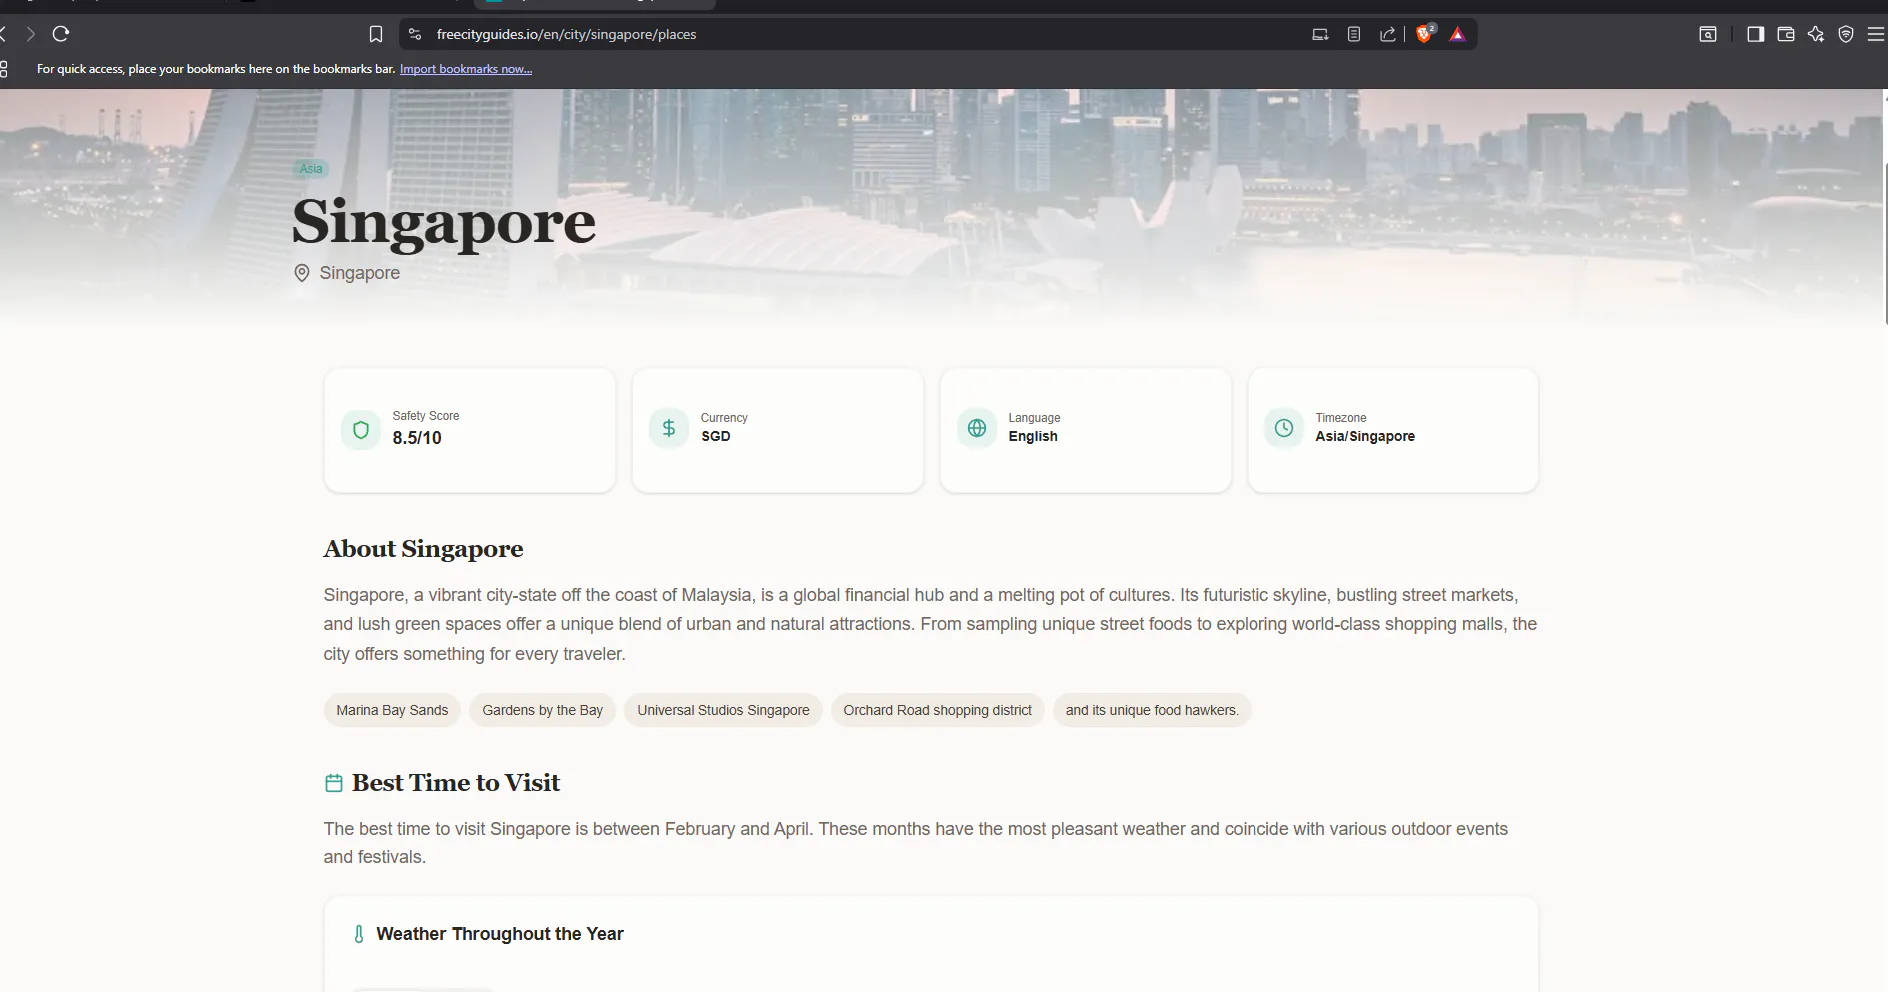1888x992 pixels.
Task: Reload the page with refresh icon
Action: [61, 34]
